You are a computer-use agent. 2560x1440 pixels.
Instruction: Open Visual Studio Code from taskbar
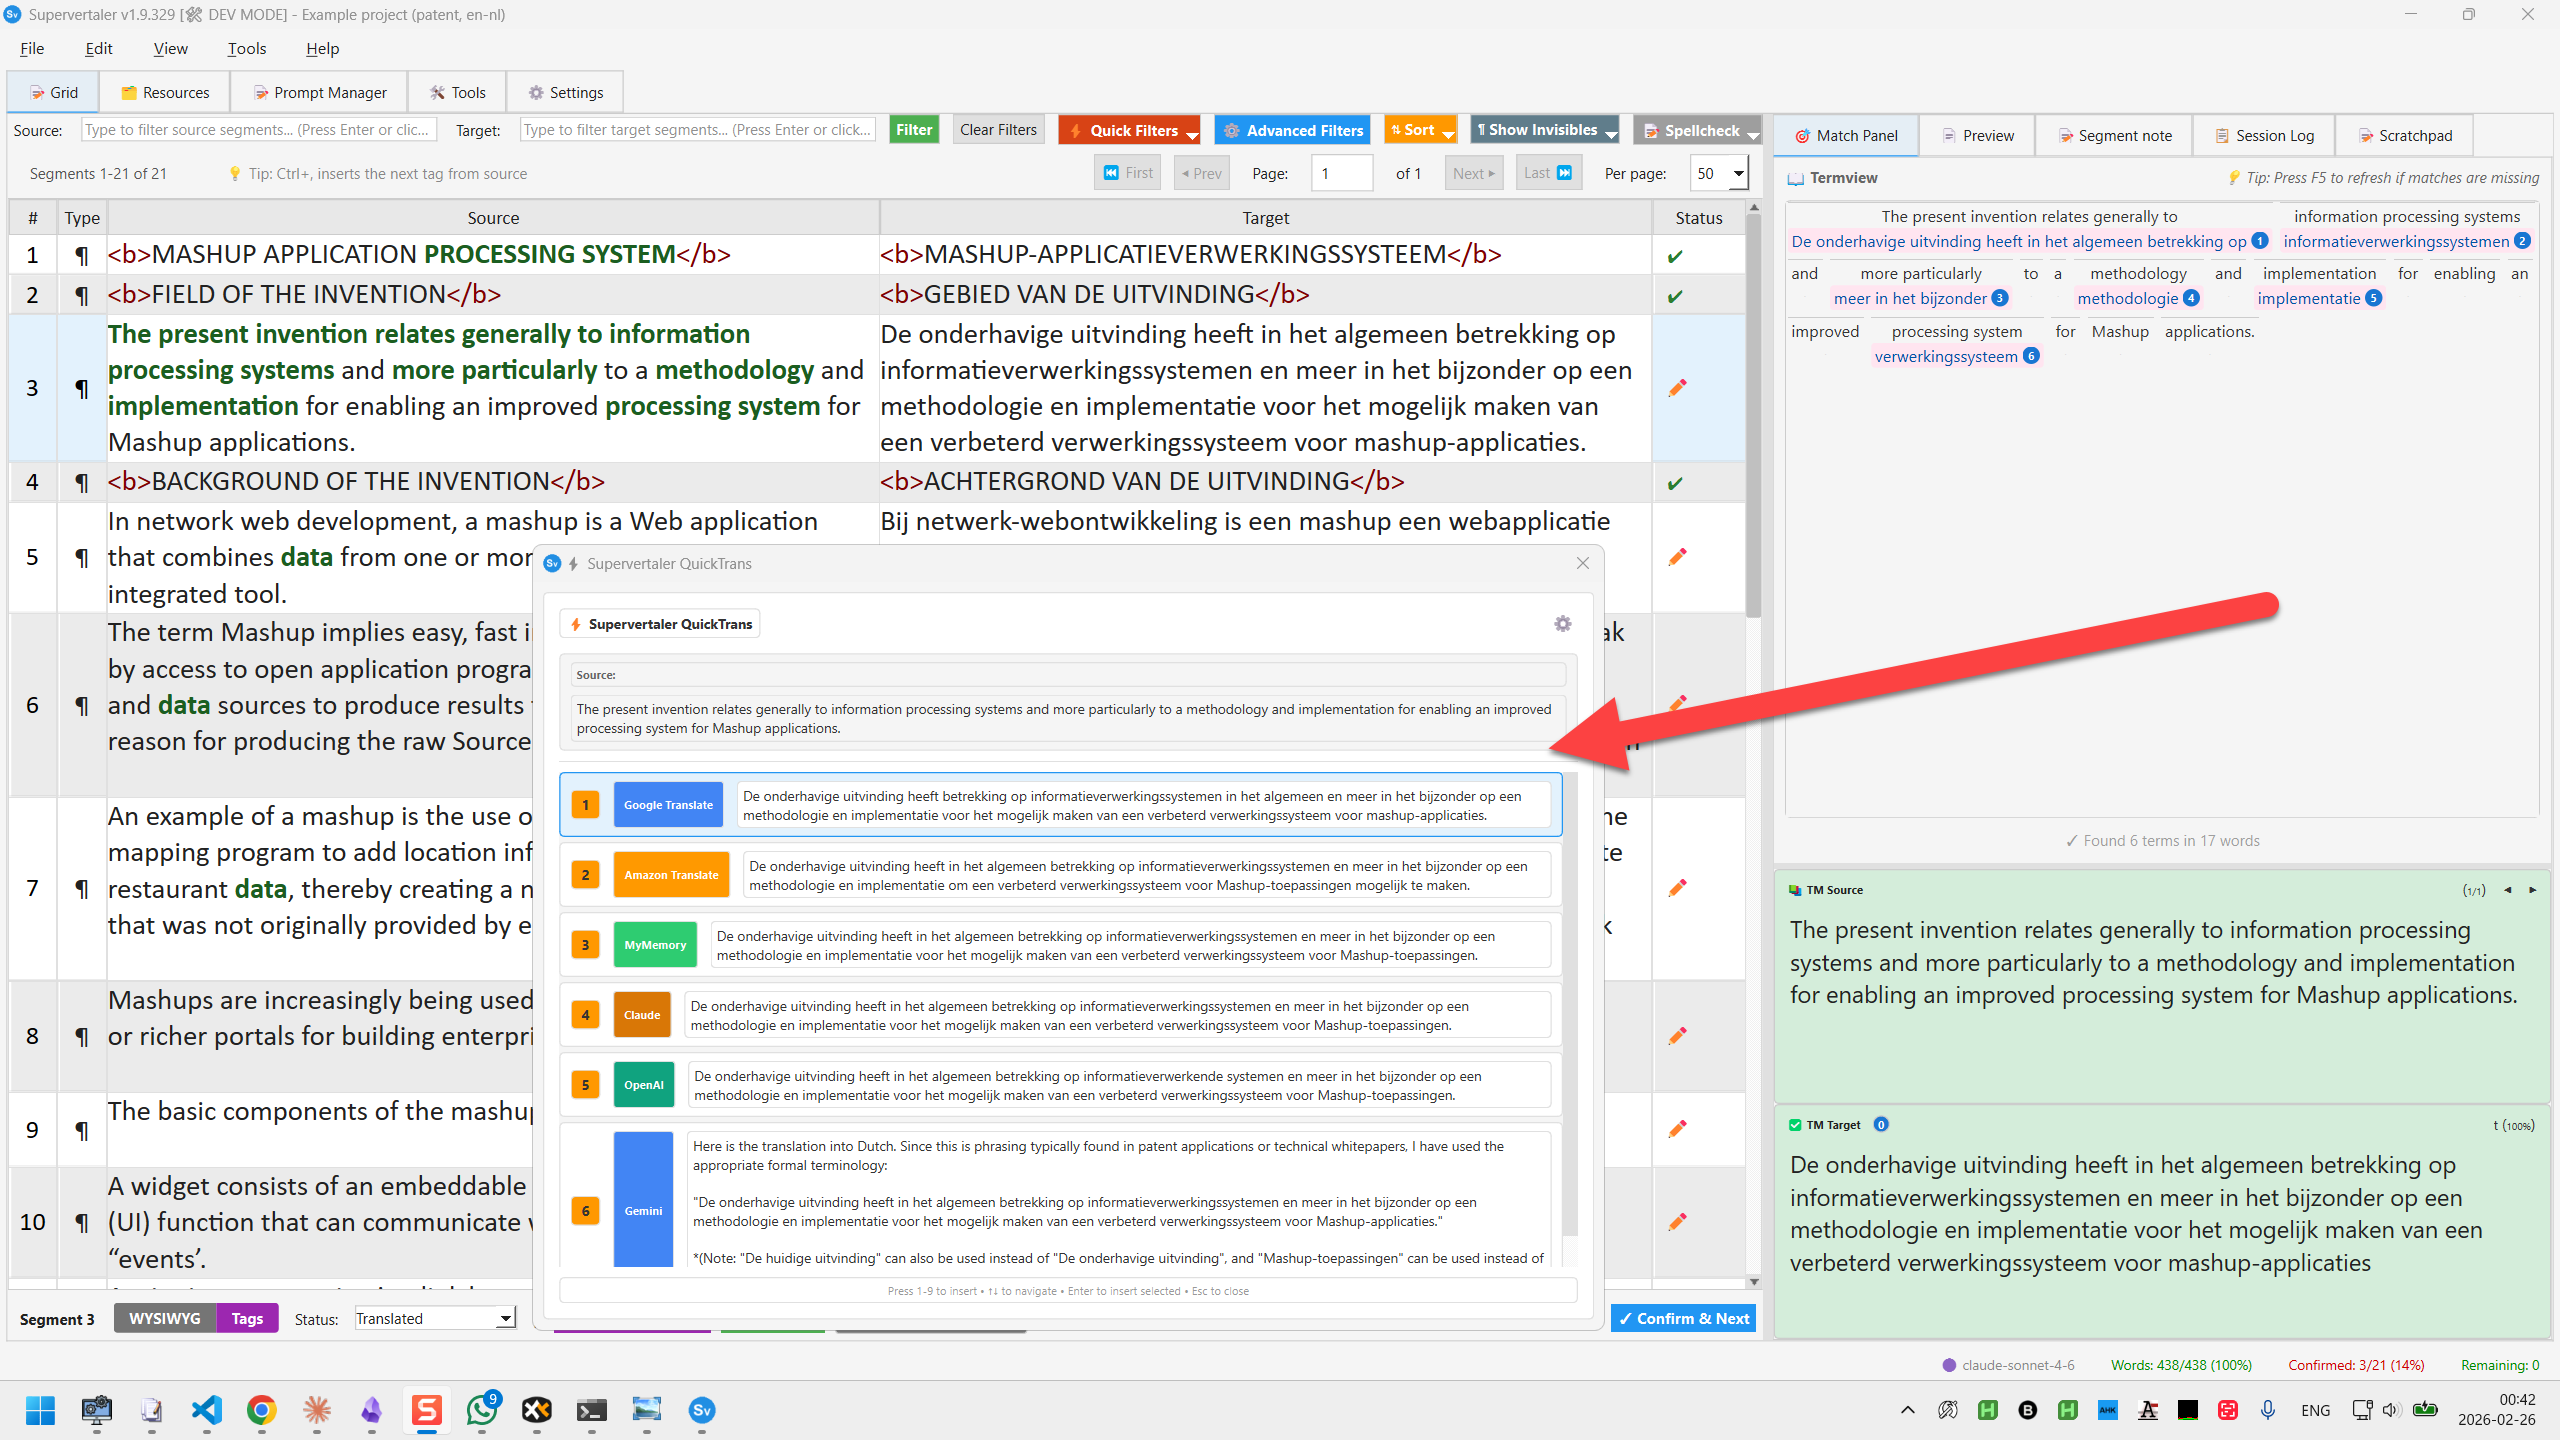206,1410
